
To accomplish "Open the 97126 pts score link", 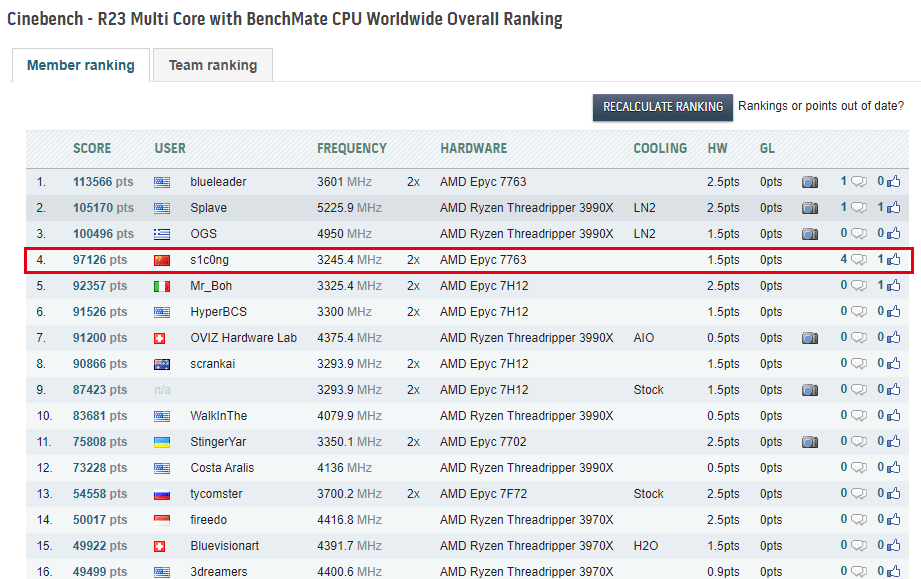I will pyautogui.click(x=100, y=260).
